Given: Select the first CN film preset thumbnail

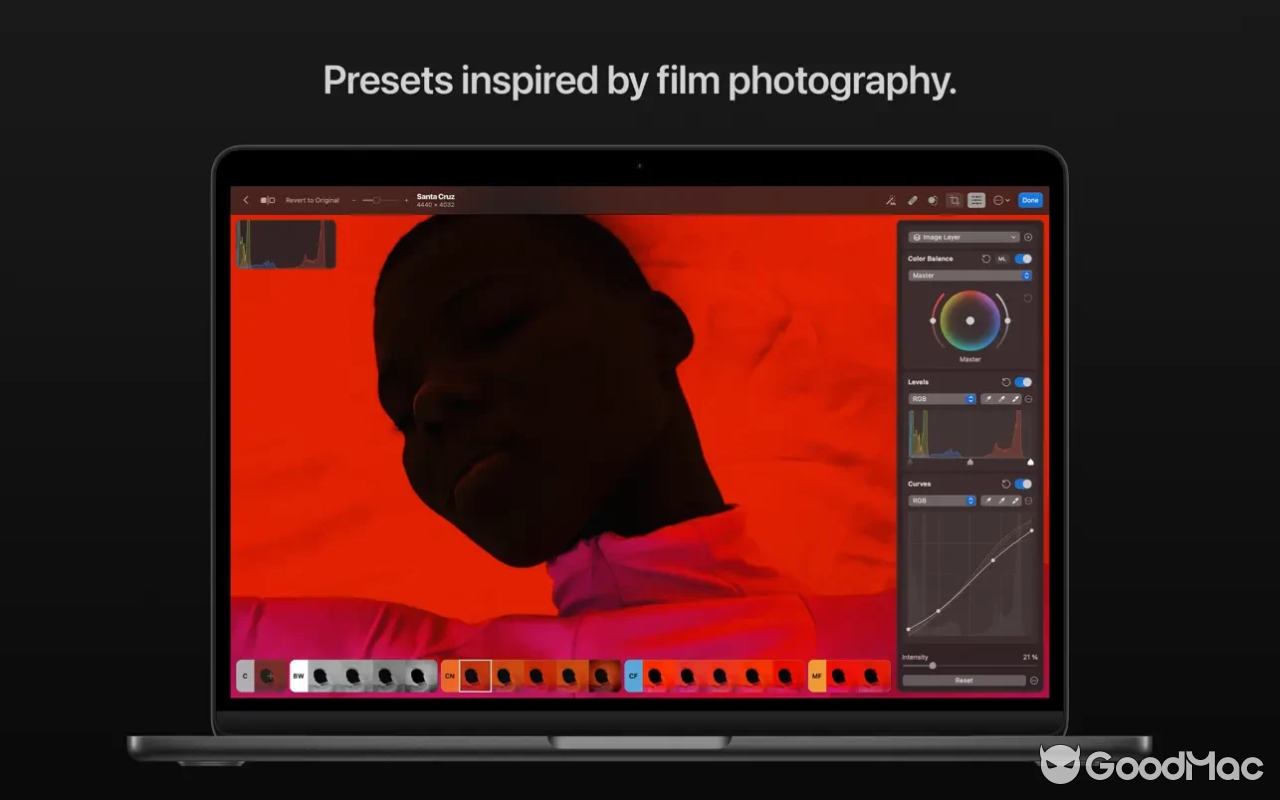Looking at the screenshot, I should pos(474,675).
